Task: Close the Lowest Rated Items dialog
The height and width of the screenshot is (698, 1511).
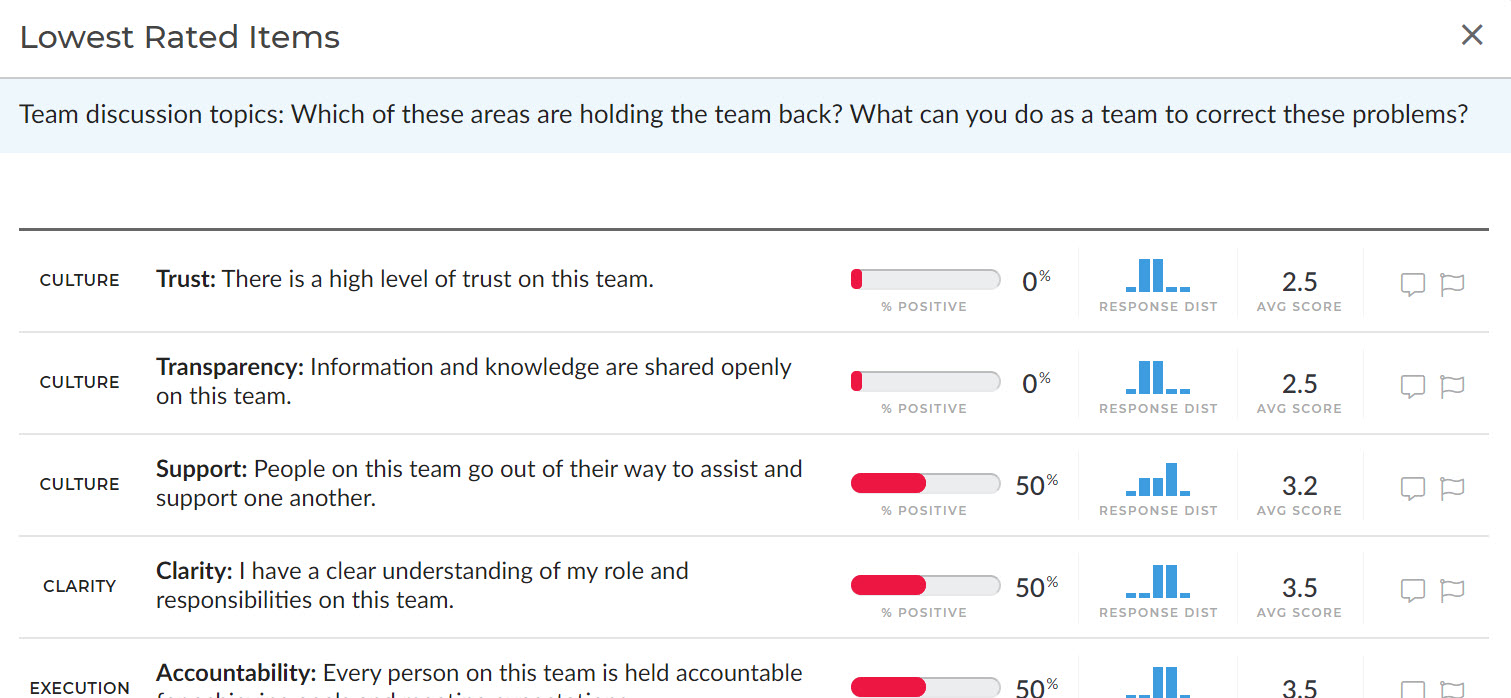Action: 1472,36
